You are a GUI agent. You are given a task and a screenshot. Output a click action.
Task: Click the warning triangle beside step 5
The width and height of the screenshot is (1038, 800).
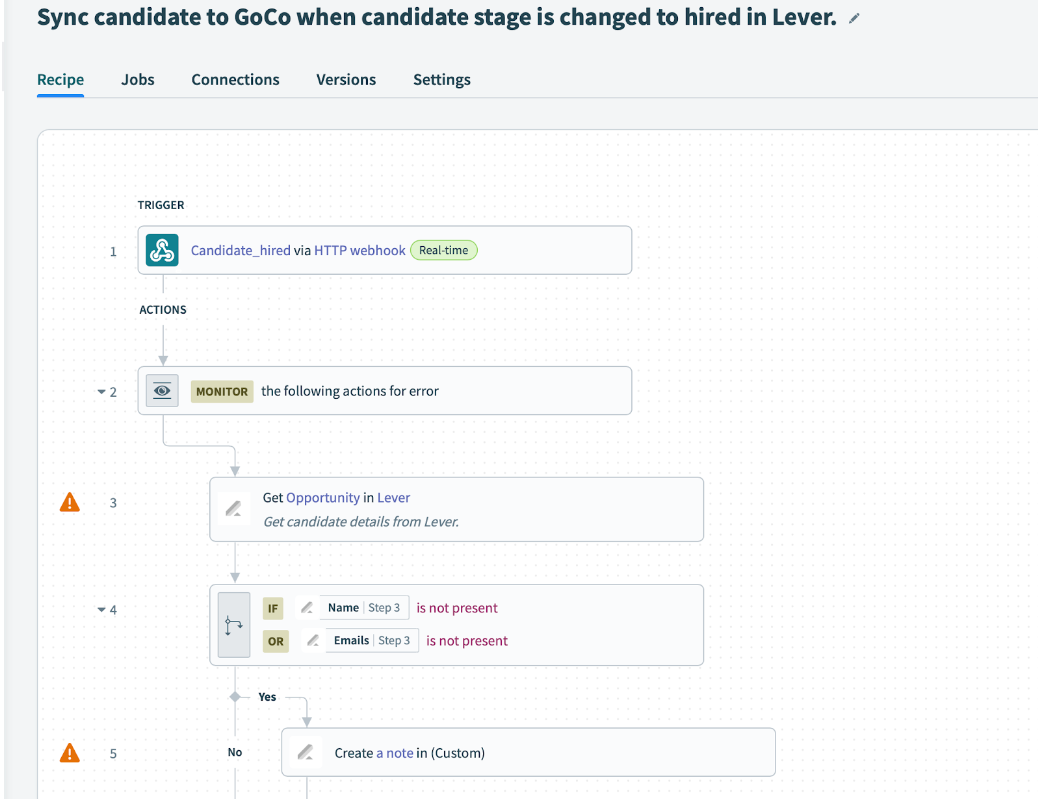[69, 752]
